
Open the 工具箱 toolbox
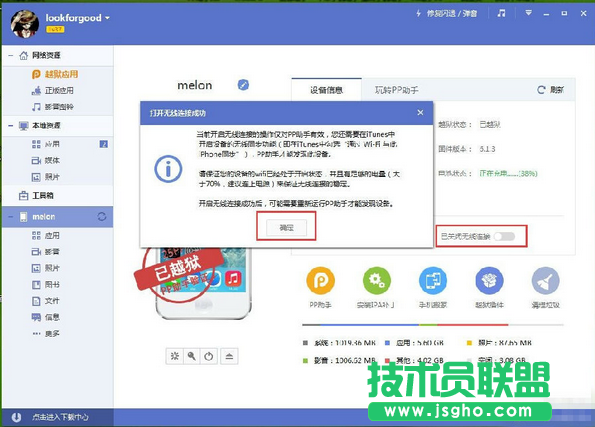36,196
